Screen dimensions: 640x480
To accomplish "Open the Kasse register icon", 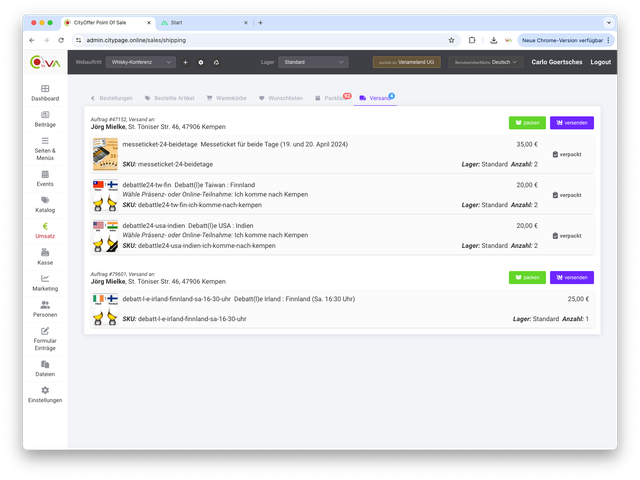I will [x=45, y=252].
